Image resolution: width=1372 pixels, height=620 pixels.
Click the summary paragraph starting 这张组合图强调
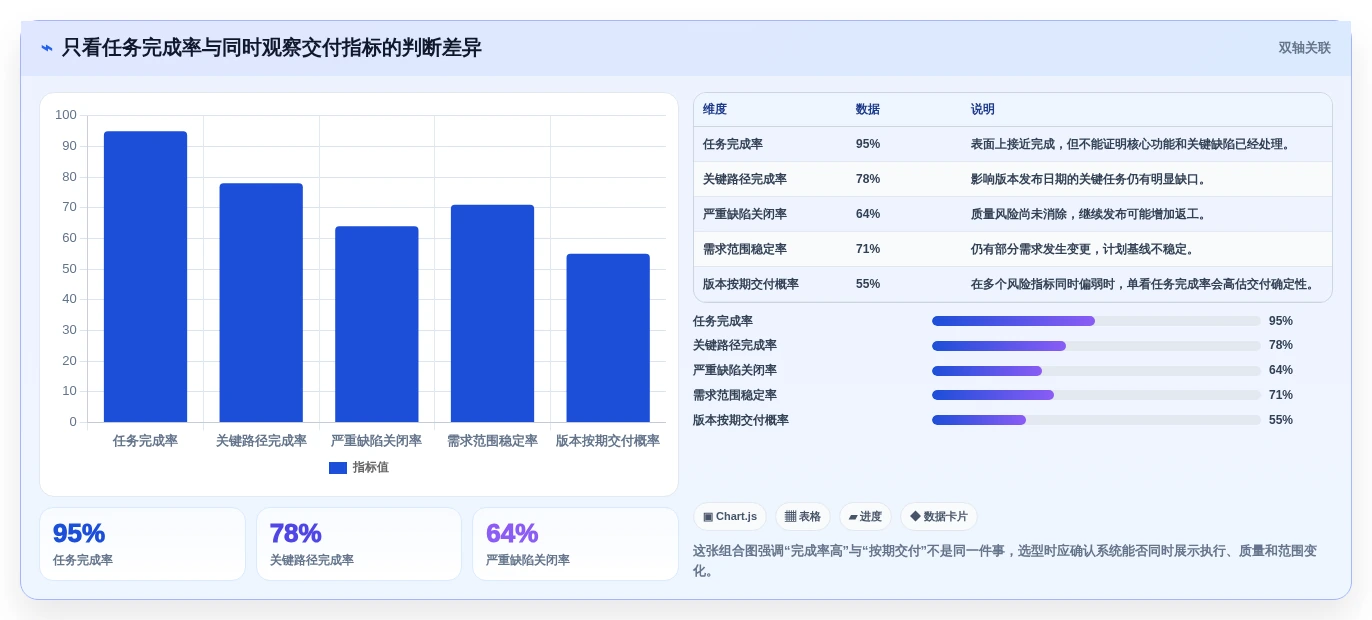1005,560
